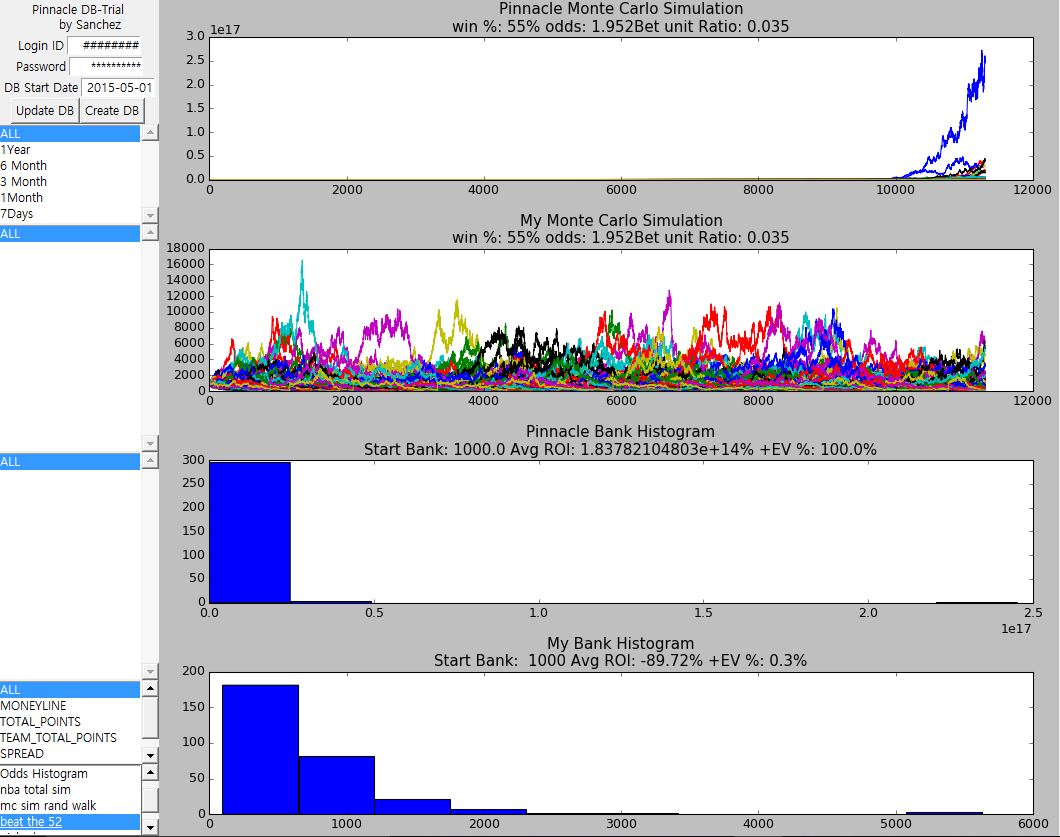
Task: Choose the mc sim rand walk entry
Action: coord(70,806)
